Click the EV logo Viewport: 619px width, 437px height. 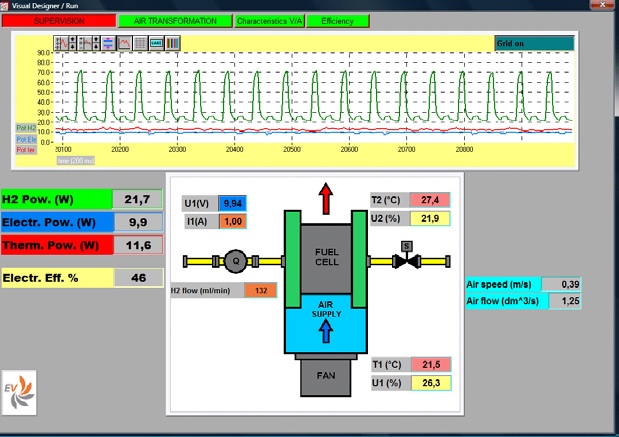[19, 392]
